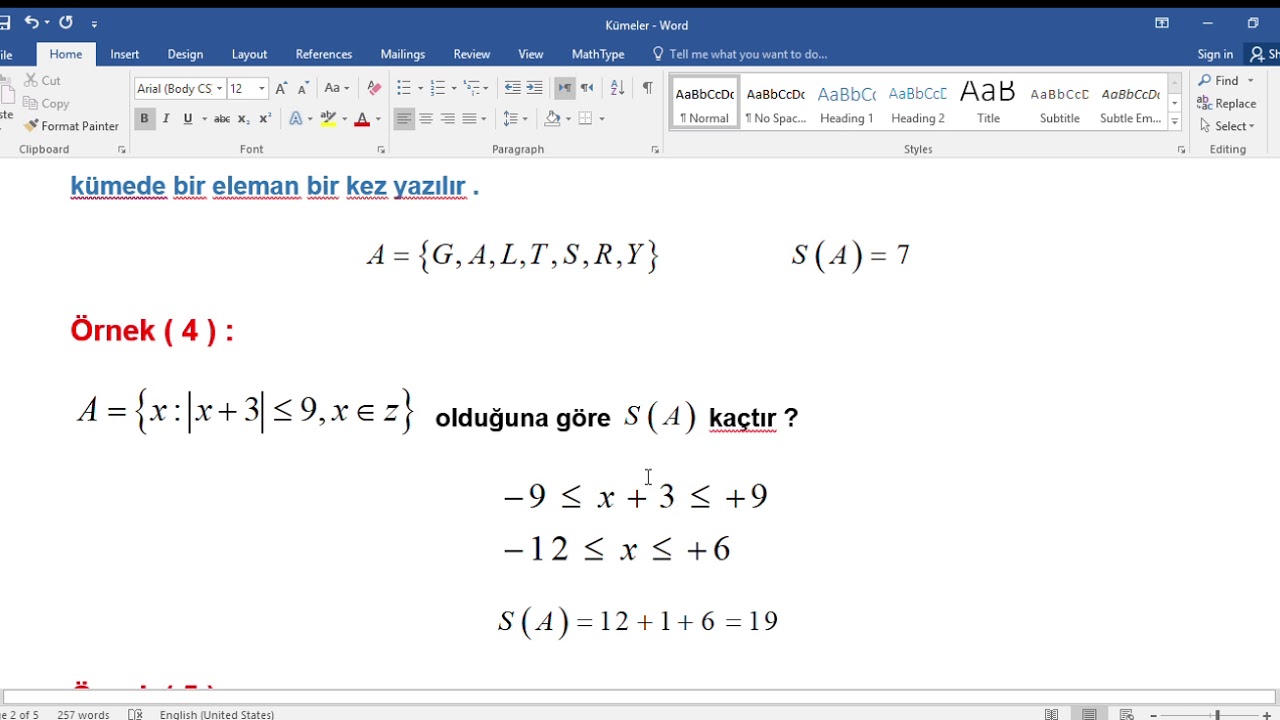Open the Change Case dropdown
Screen dimensions: 1280x720
pos(337,88)
